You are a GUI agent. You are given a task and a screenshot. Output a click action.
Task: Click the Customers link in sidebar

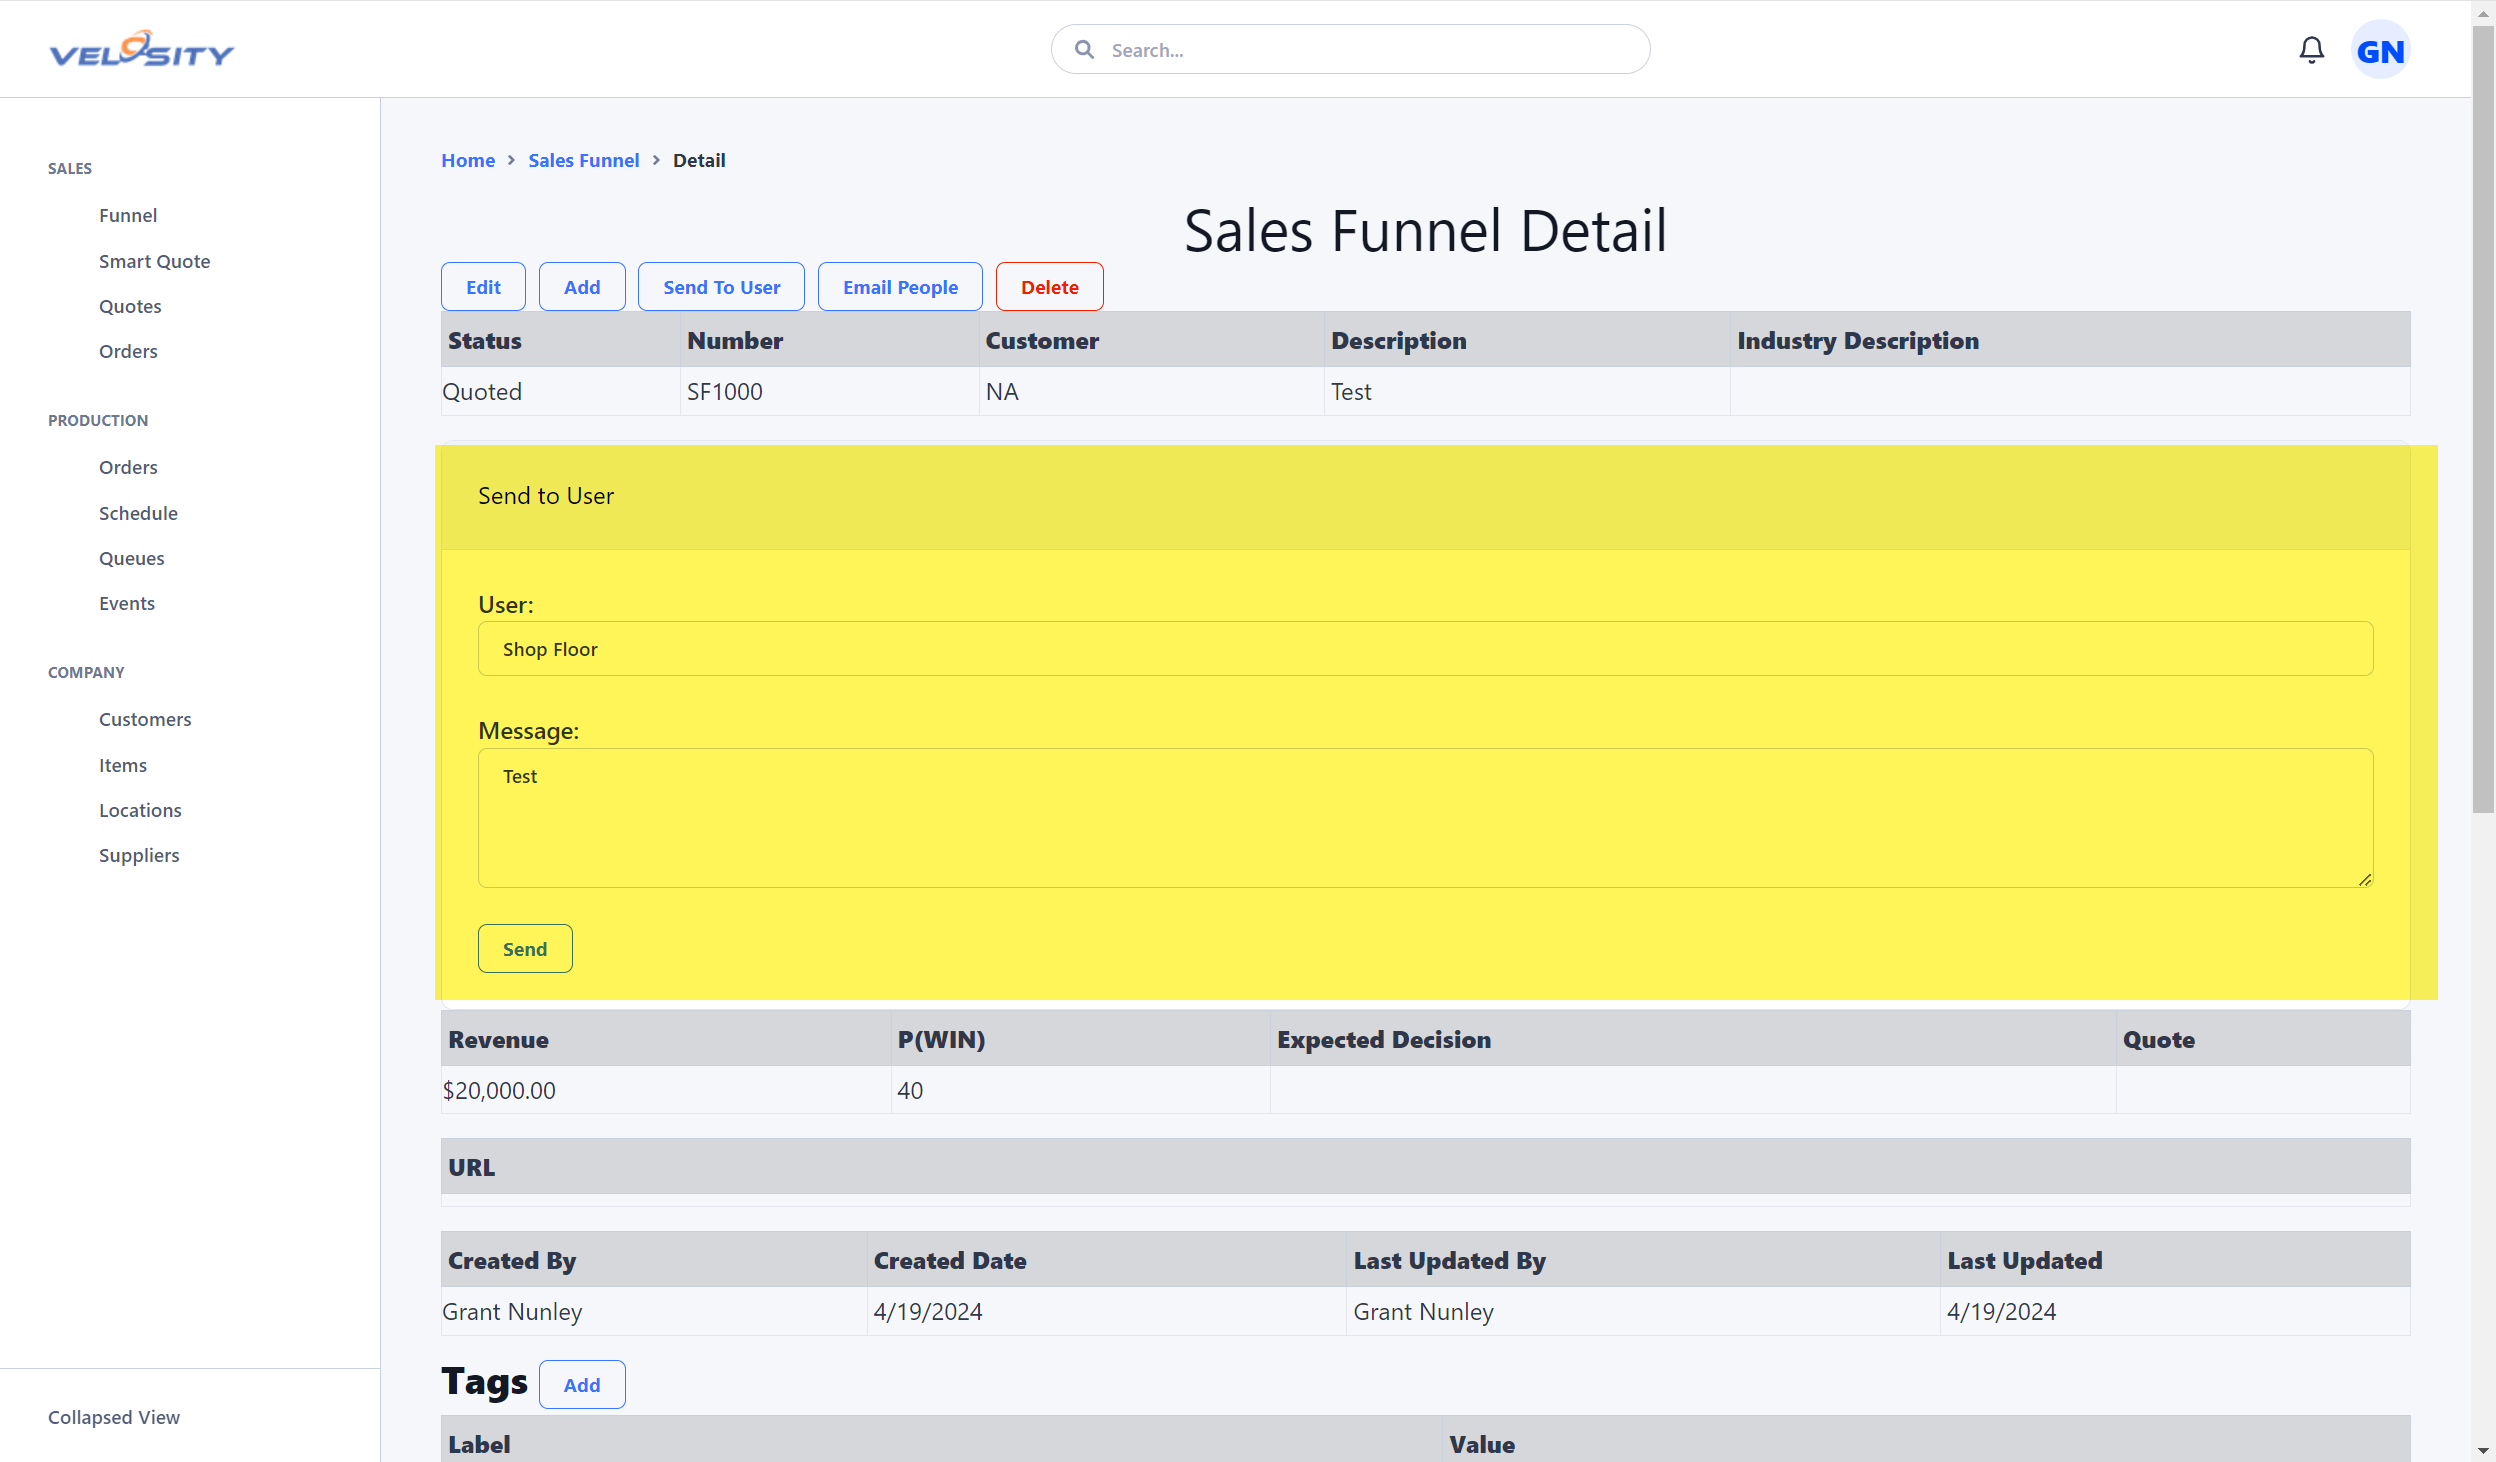[146, 719]
